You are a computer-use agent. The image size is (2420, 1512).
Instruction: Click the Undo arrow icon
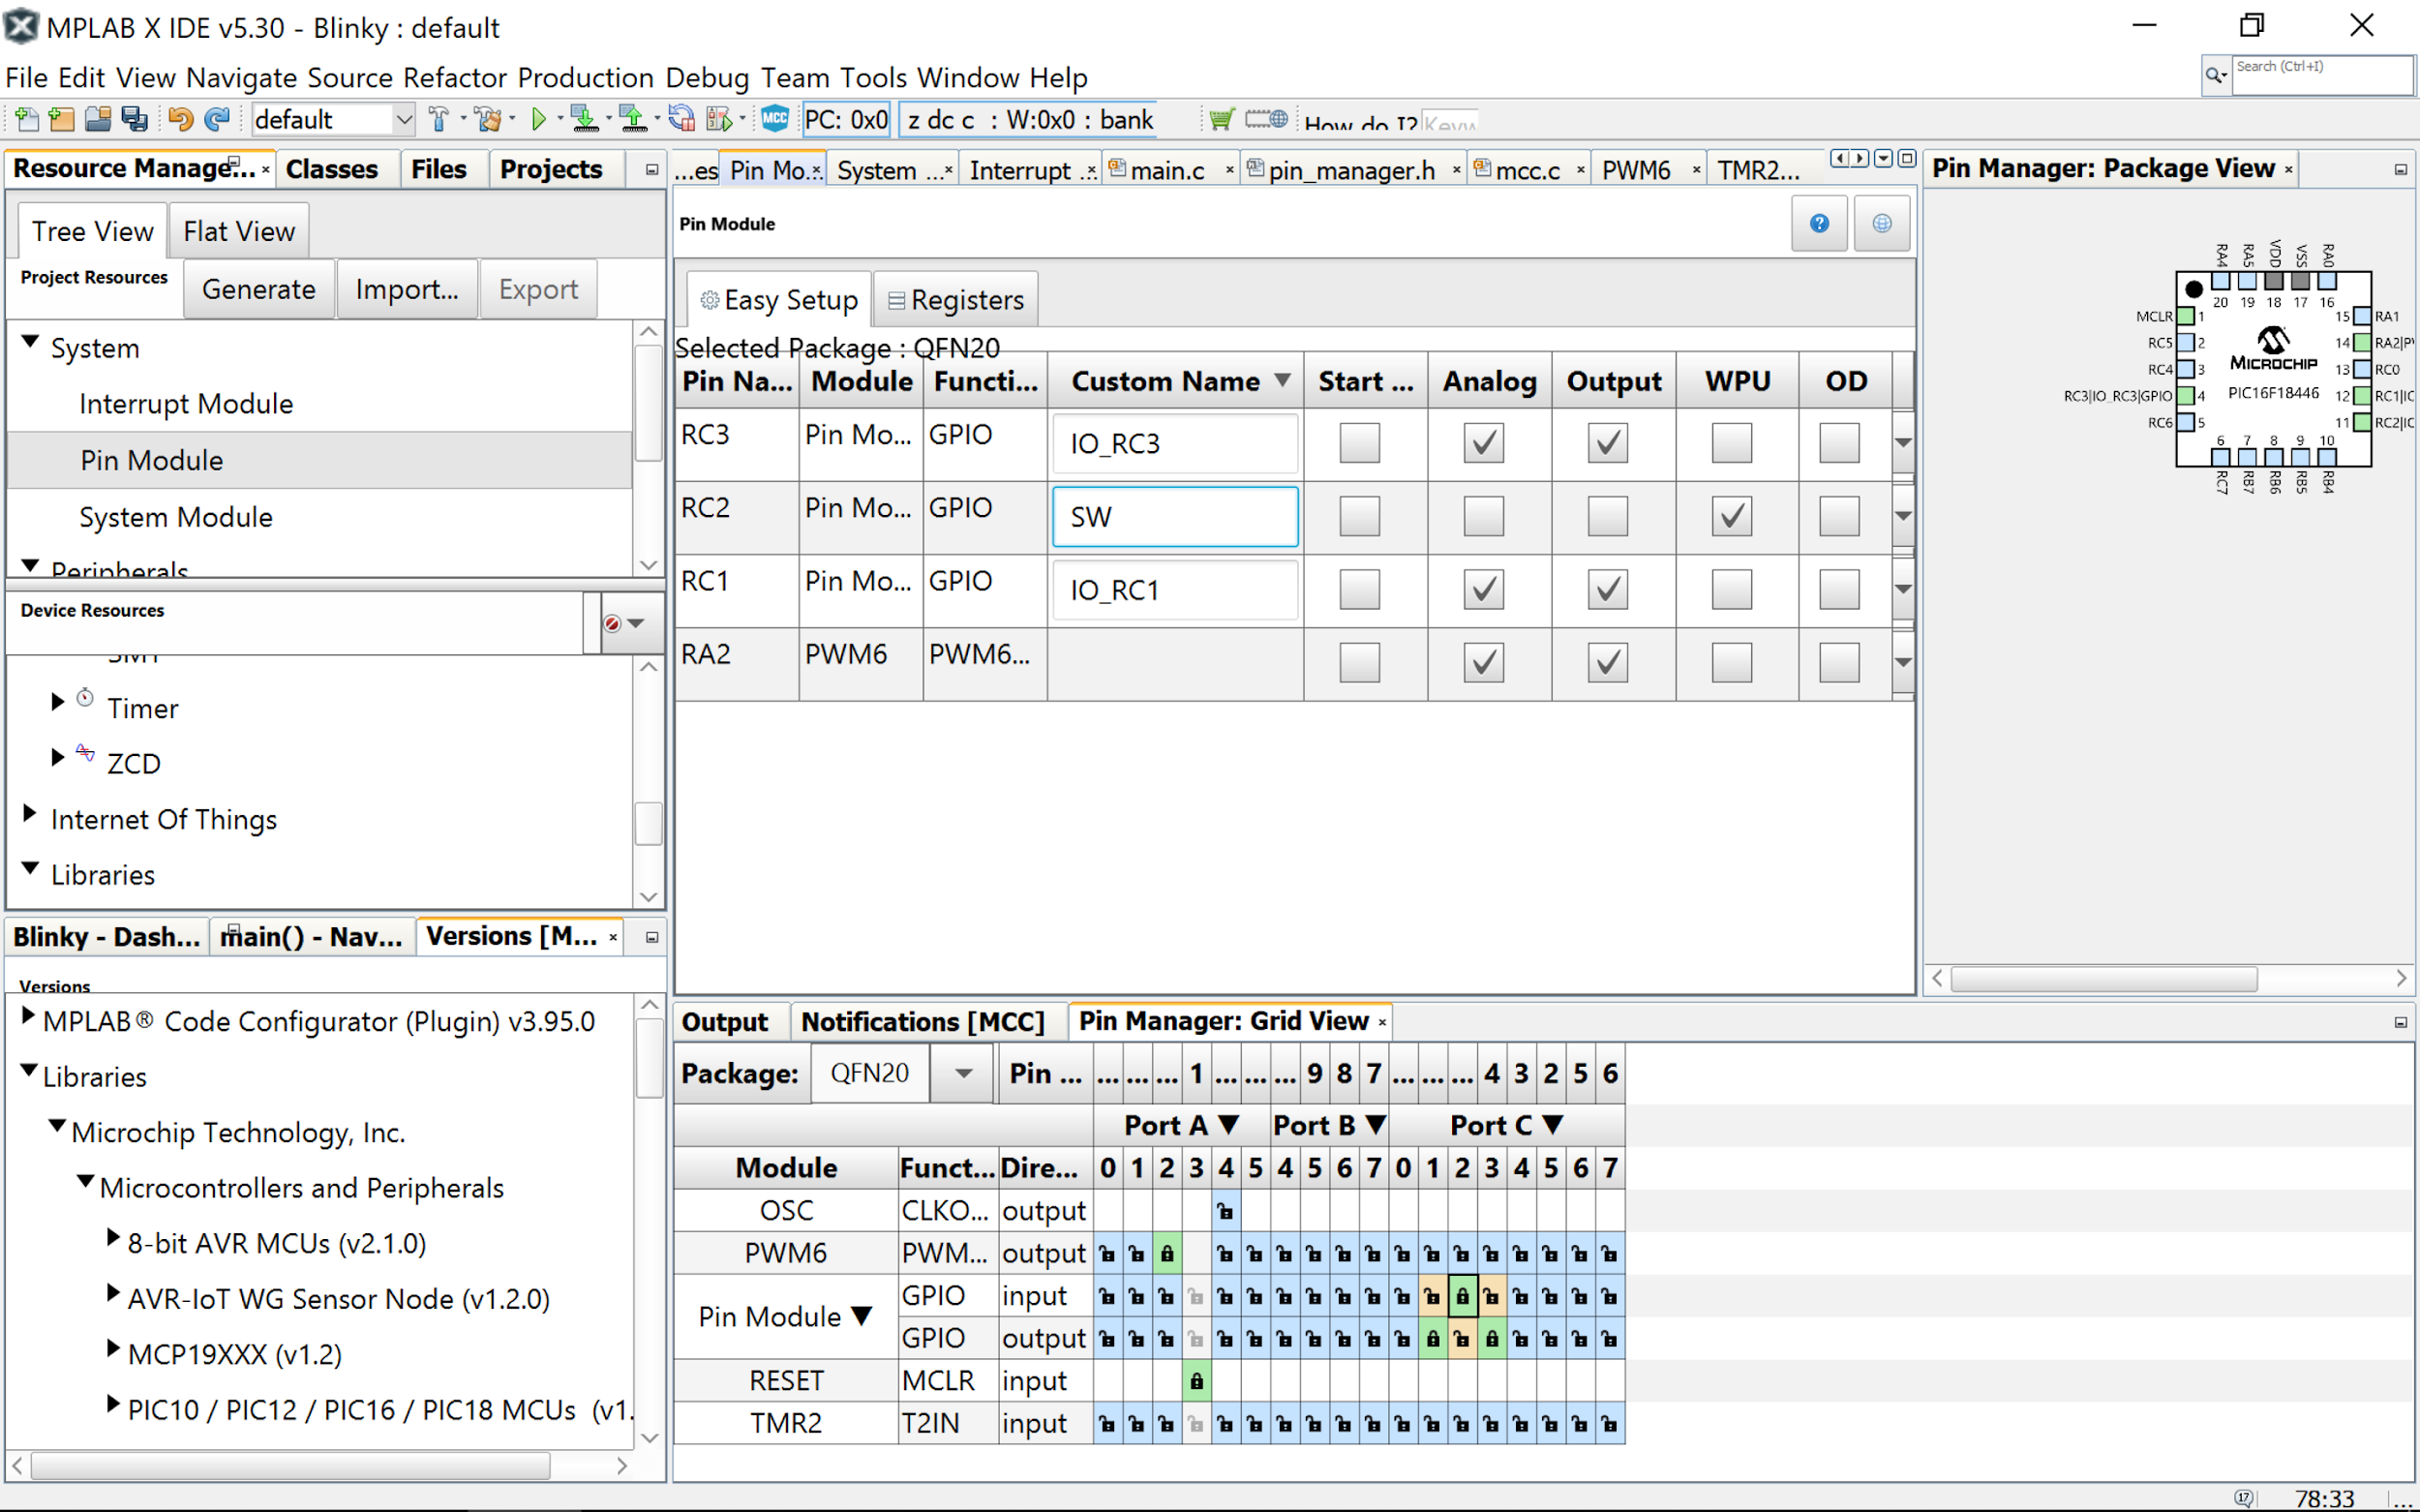(180, 120)
